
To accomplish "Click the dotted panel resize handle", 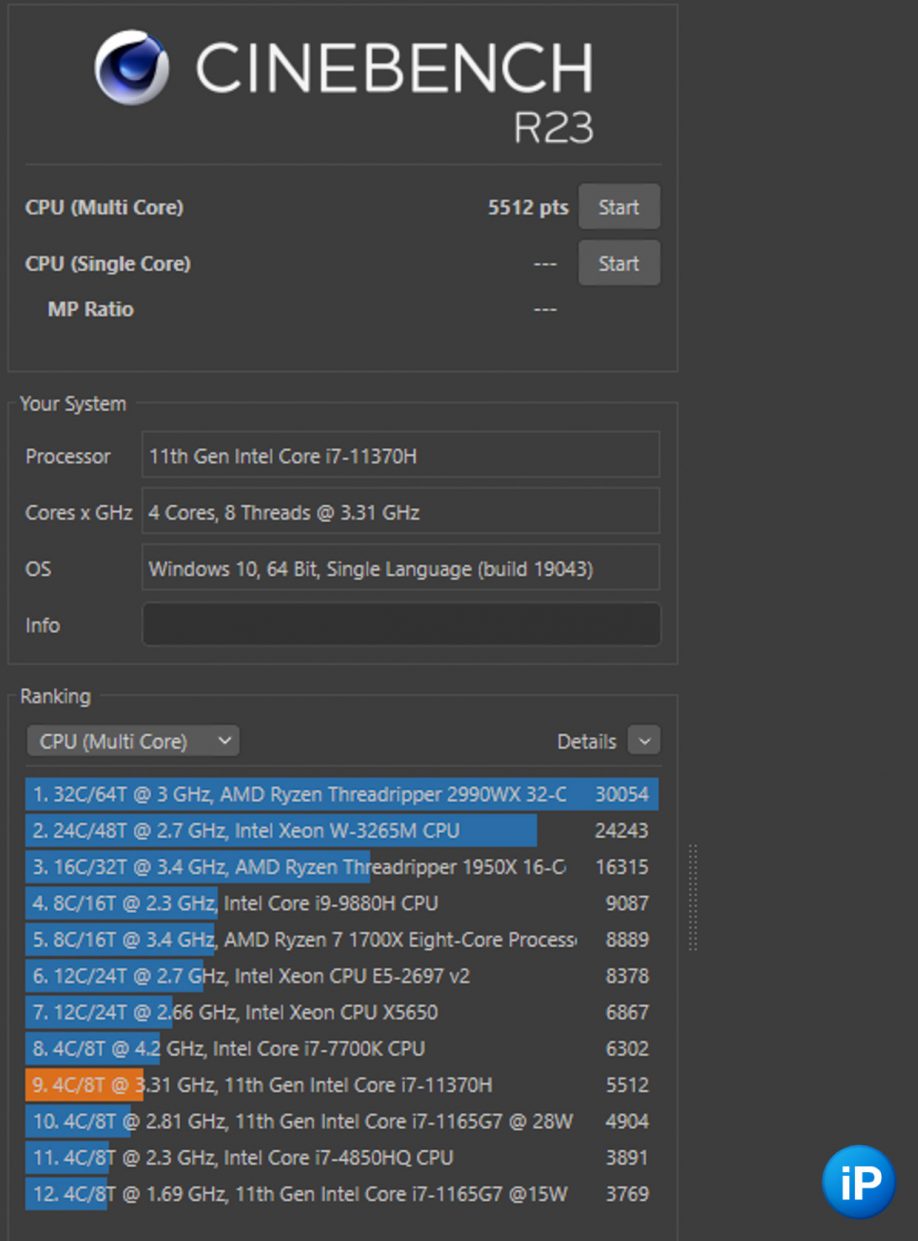I will coord(693,897).
